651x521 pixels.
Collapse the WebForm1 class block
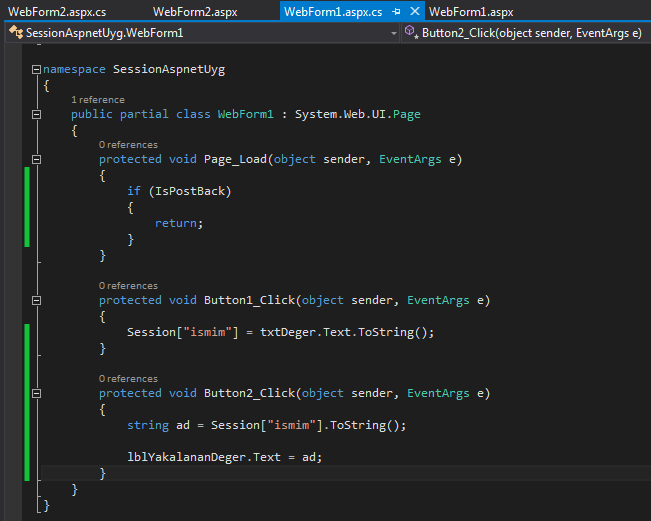coord(37,114)
